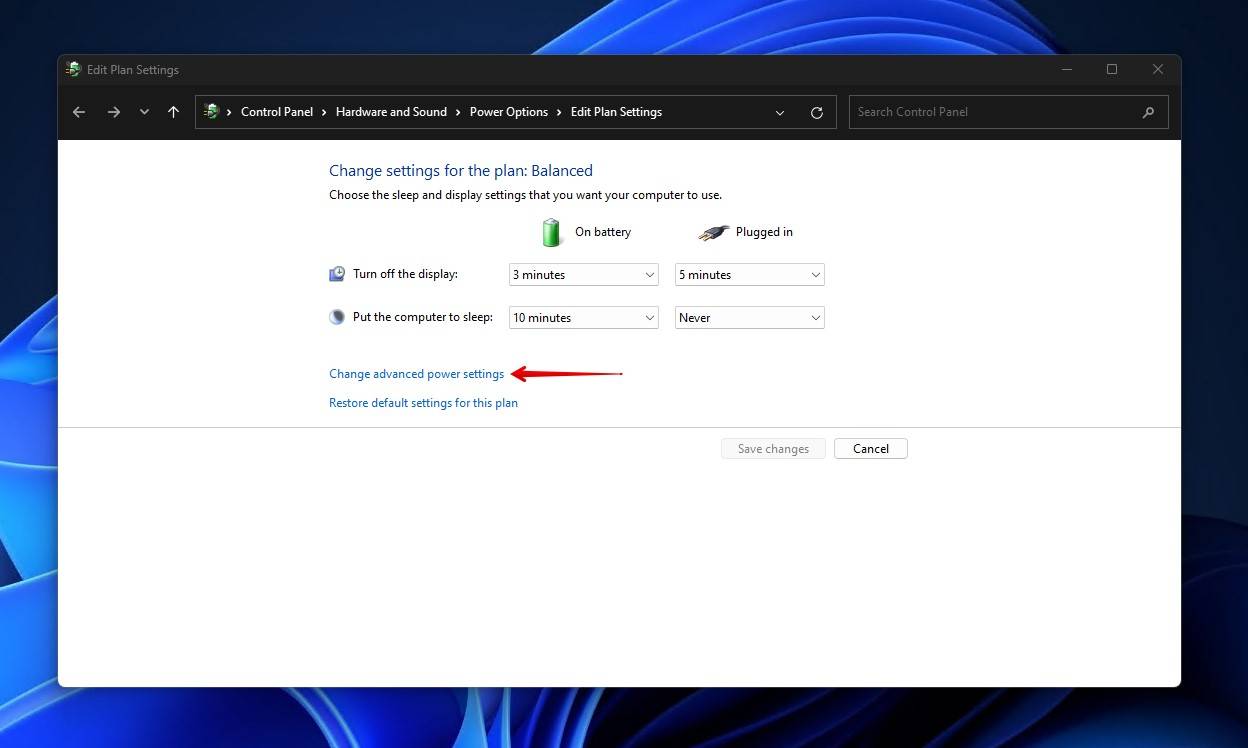The image size is (1248, 748).
Task: Click the Save changes button
Action: (x=773, y=449)
